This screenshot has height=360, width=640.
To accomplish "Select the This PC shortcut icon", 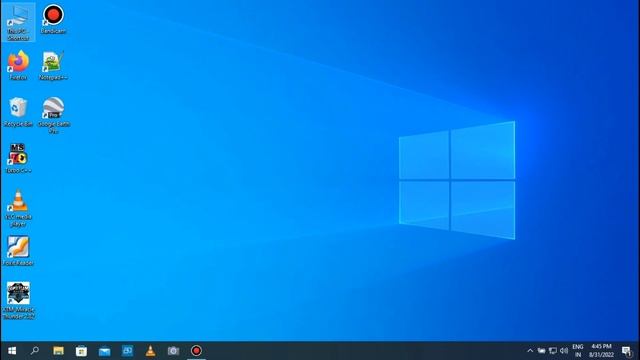I will pos(18,22).
